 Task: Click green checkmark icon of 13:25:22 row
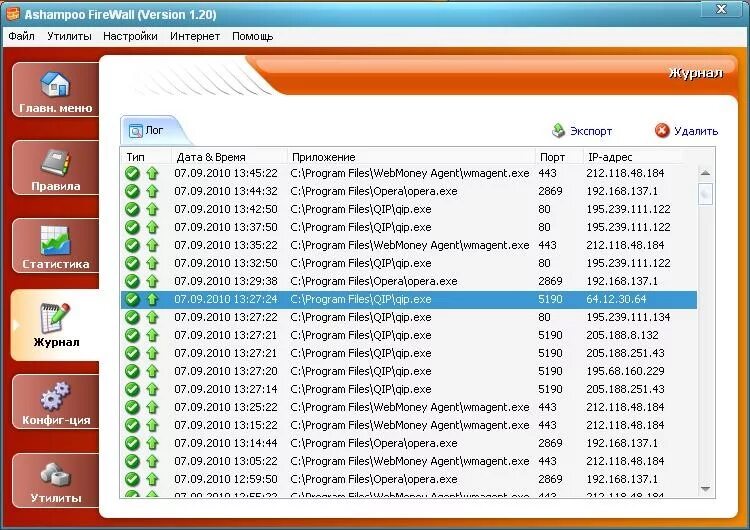[x=132, y=407]
